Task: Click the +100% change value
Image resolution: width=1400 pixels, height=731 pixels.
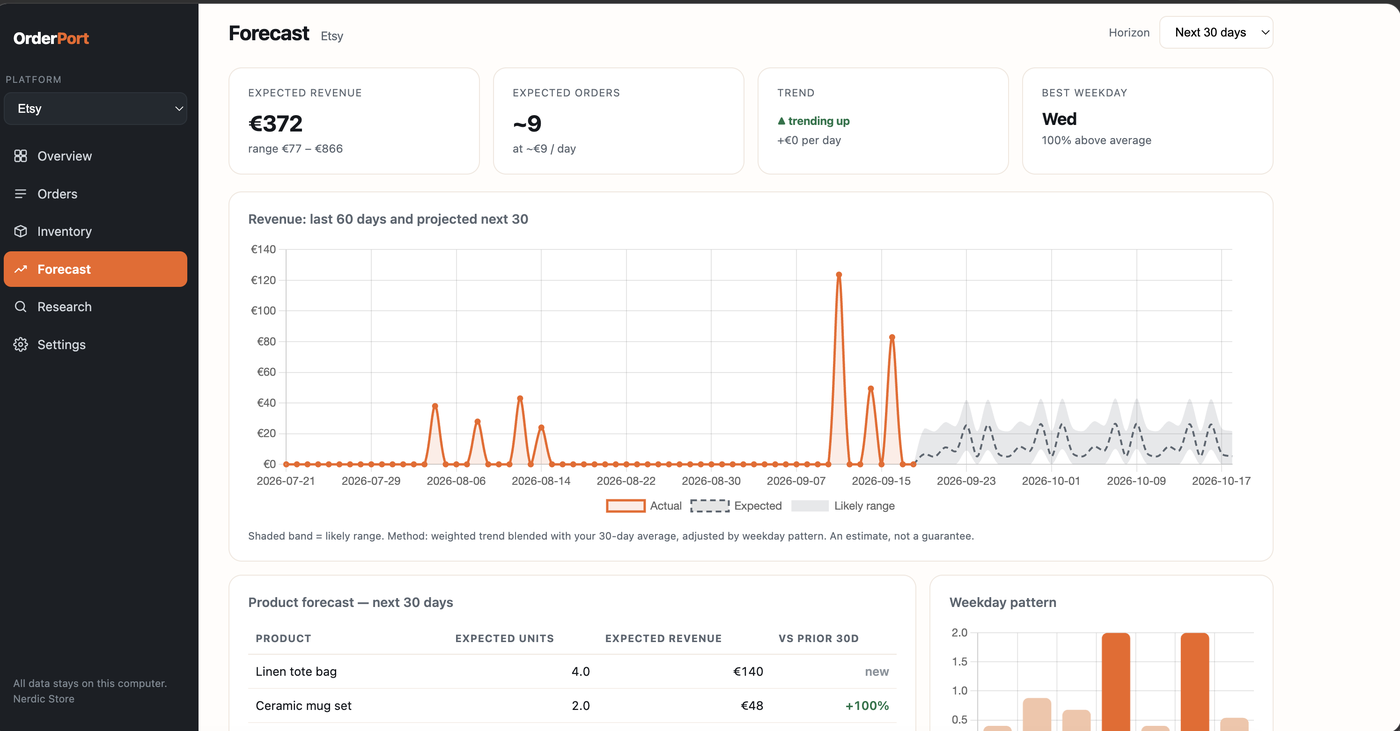Action: 867,706
